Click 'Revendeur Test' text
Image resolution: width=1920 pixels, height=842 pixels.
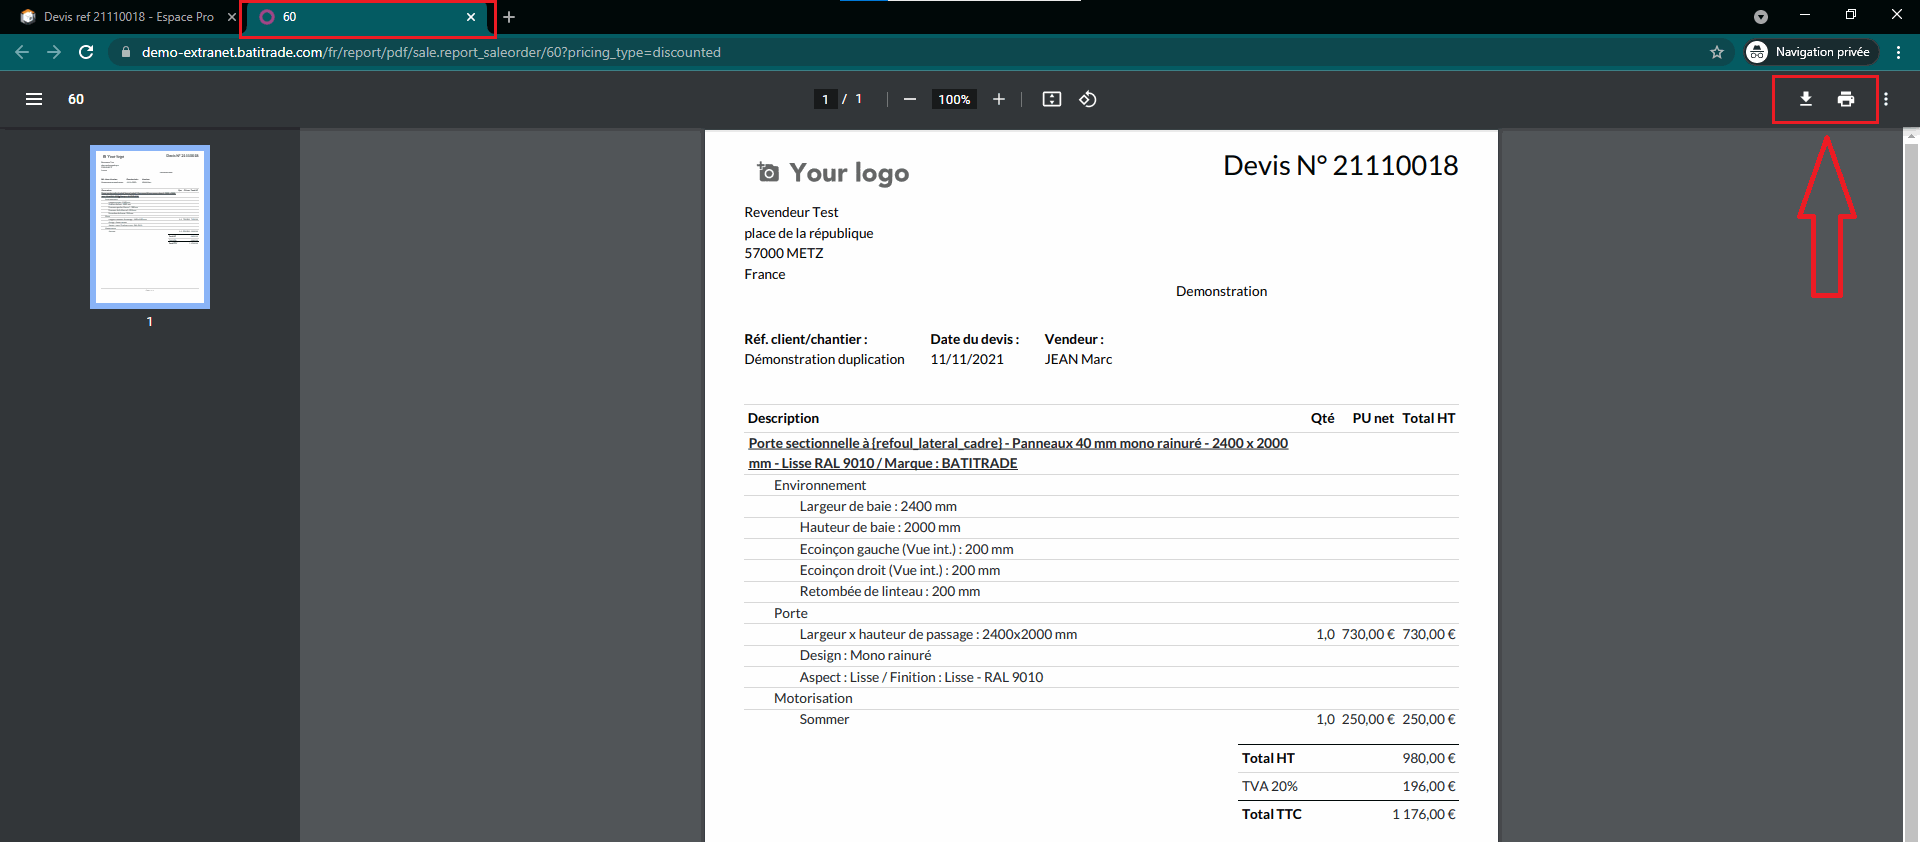pos(791,212)
